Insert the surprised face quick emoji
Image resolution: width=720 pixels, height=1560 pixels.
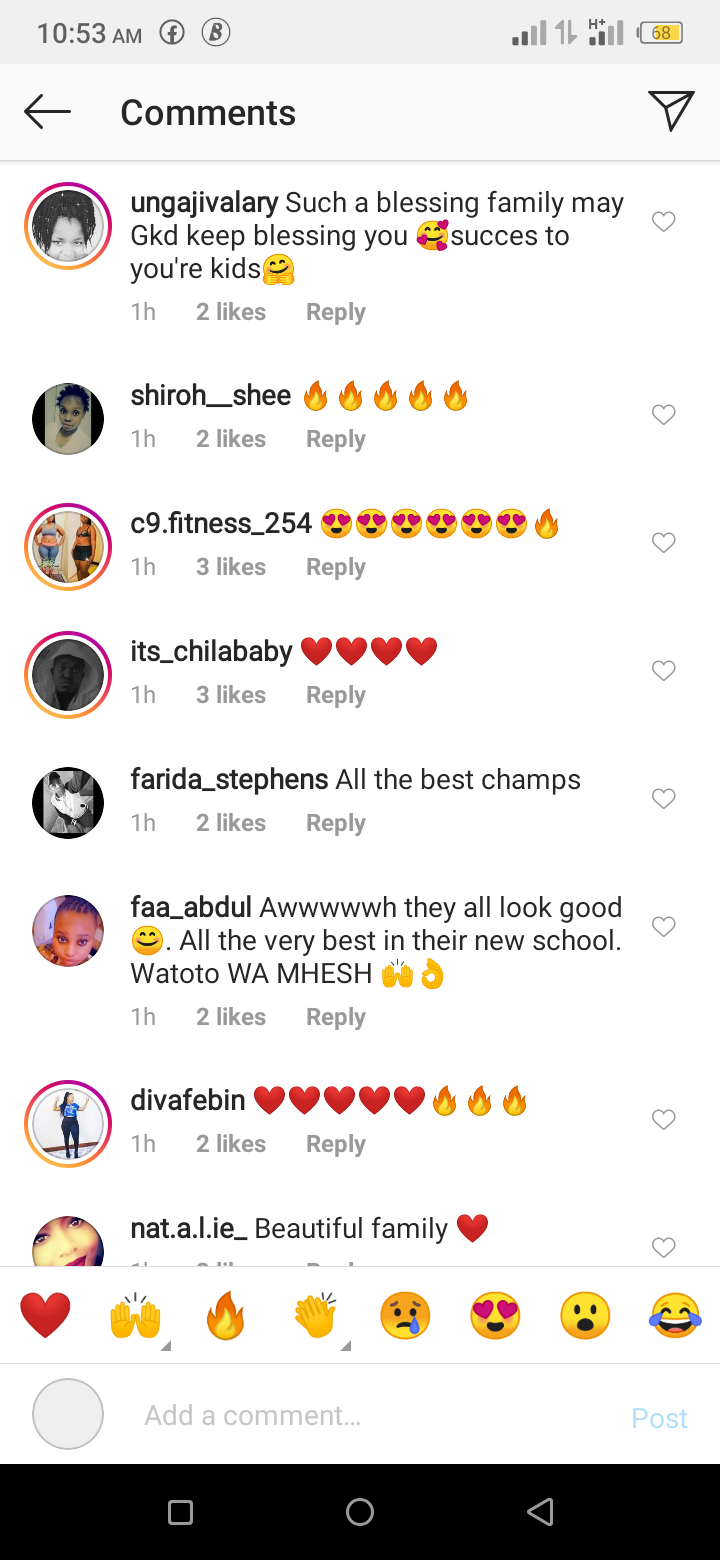coord(585,1315)
